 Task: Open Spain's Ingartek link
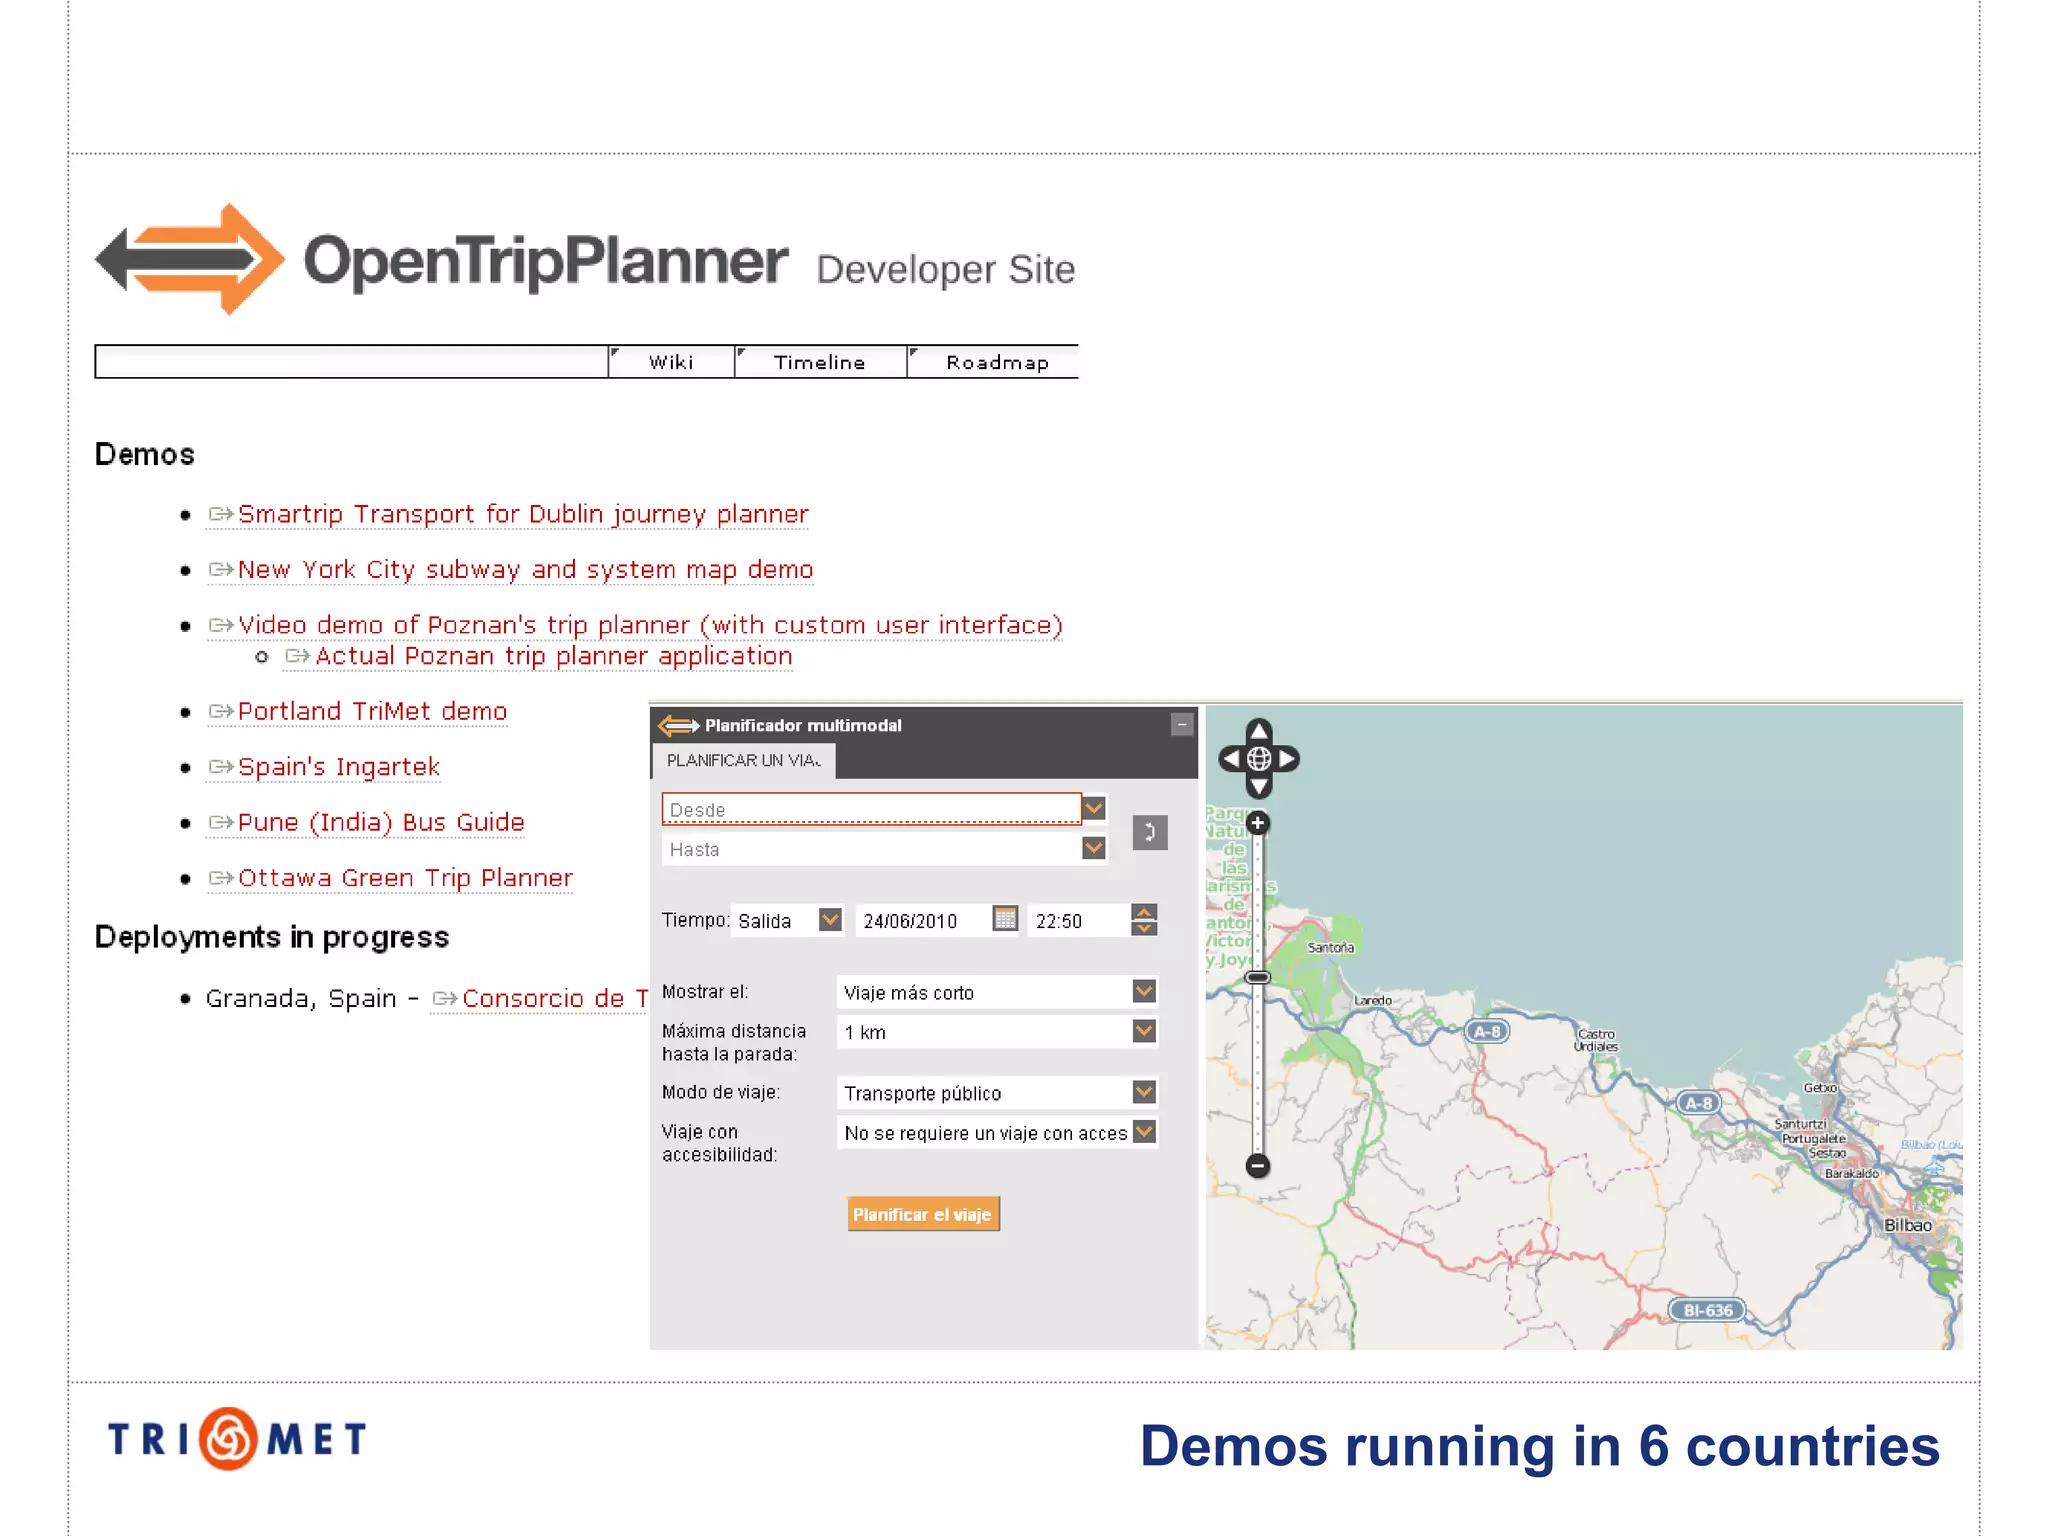pyautogui.click(x=338, y=767)
